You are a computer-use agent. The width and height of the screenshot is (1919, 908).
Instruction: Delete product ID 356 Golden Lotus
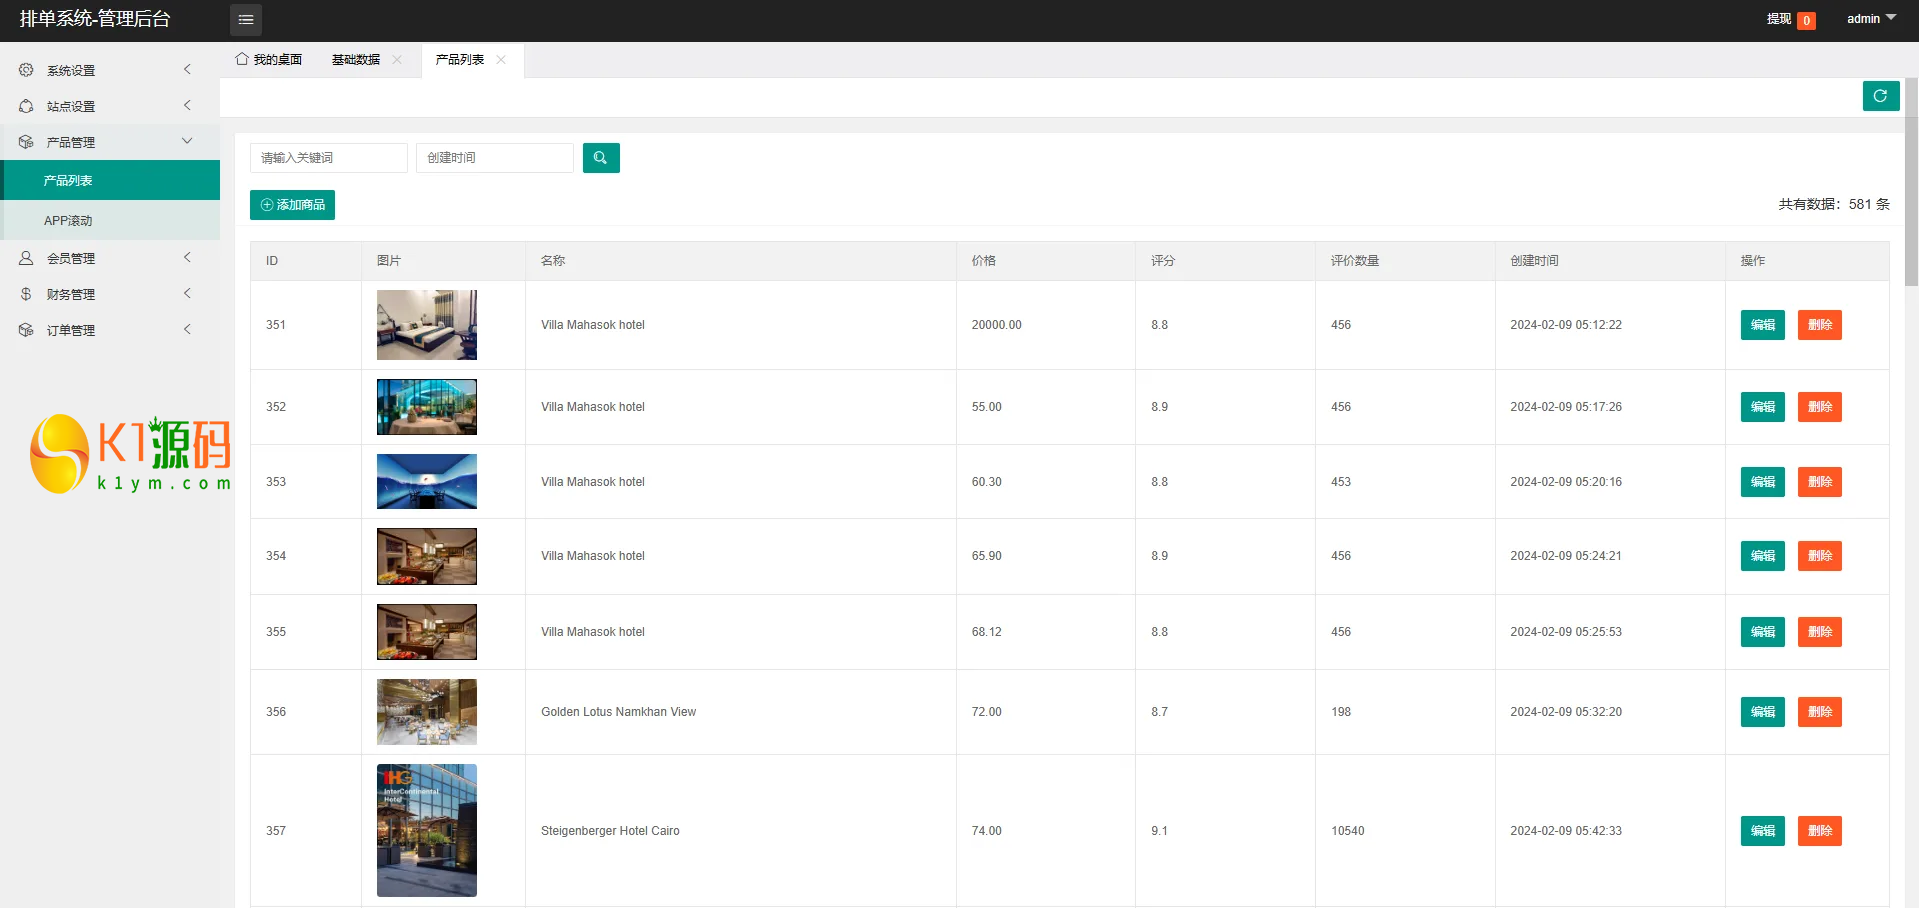pos(1819,712)
